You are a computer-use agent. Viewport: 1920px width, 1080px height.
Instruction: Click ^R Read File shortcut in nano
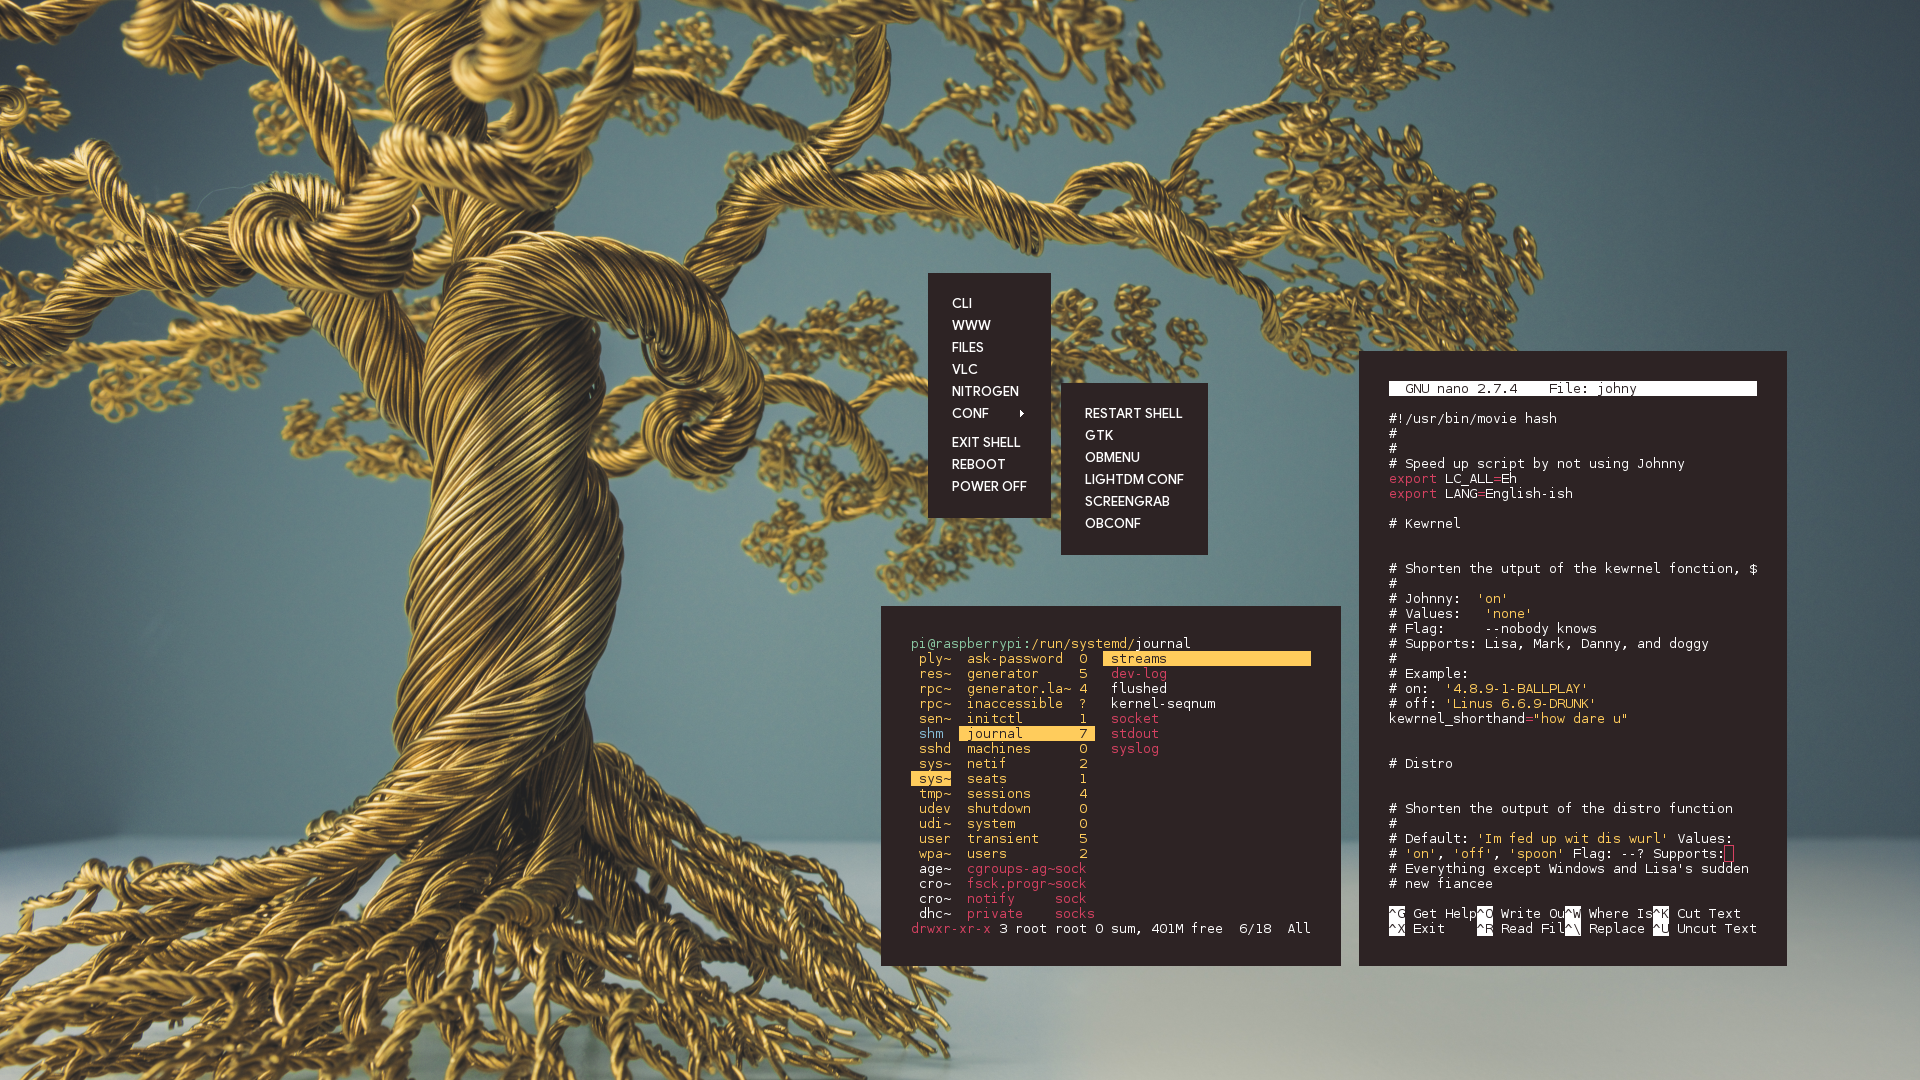click(x=1521, y=928)
